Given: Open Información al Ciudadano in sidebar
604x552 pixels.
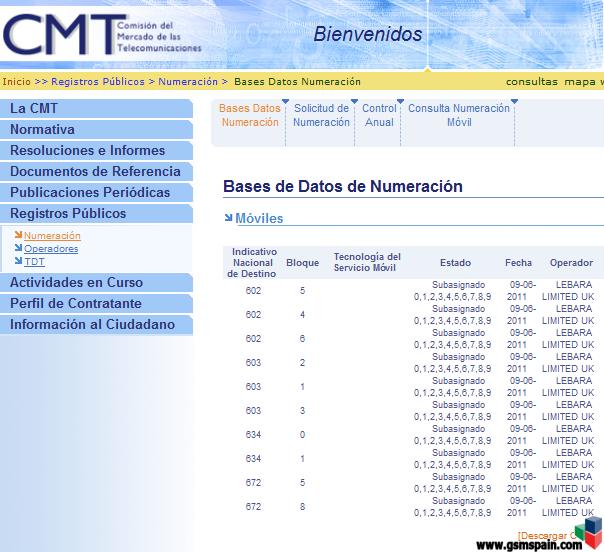Looking at the screenshot, I should tap(96, 324).
